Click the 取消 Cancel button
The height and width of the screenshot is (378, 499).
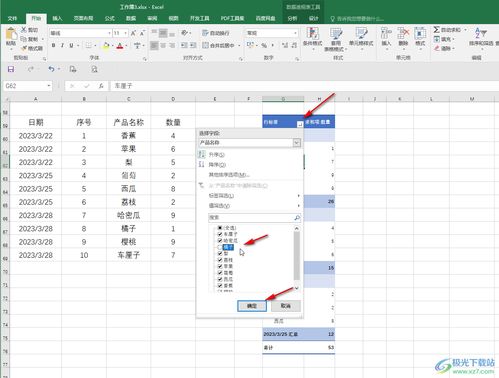tap(286, 306)
